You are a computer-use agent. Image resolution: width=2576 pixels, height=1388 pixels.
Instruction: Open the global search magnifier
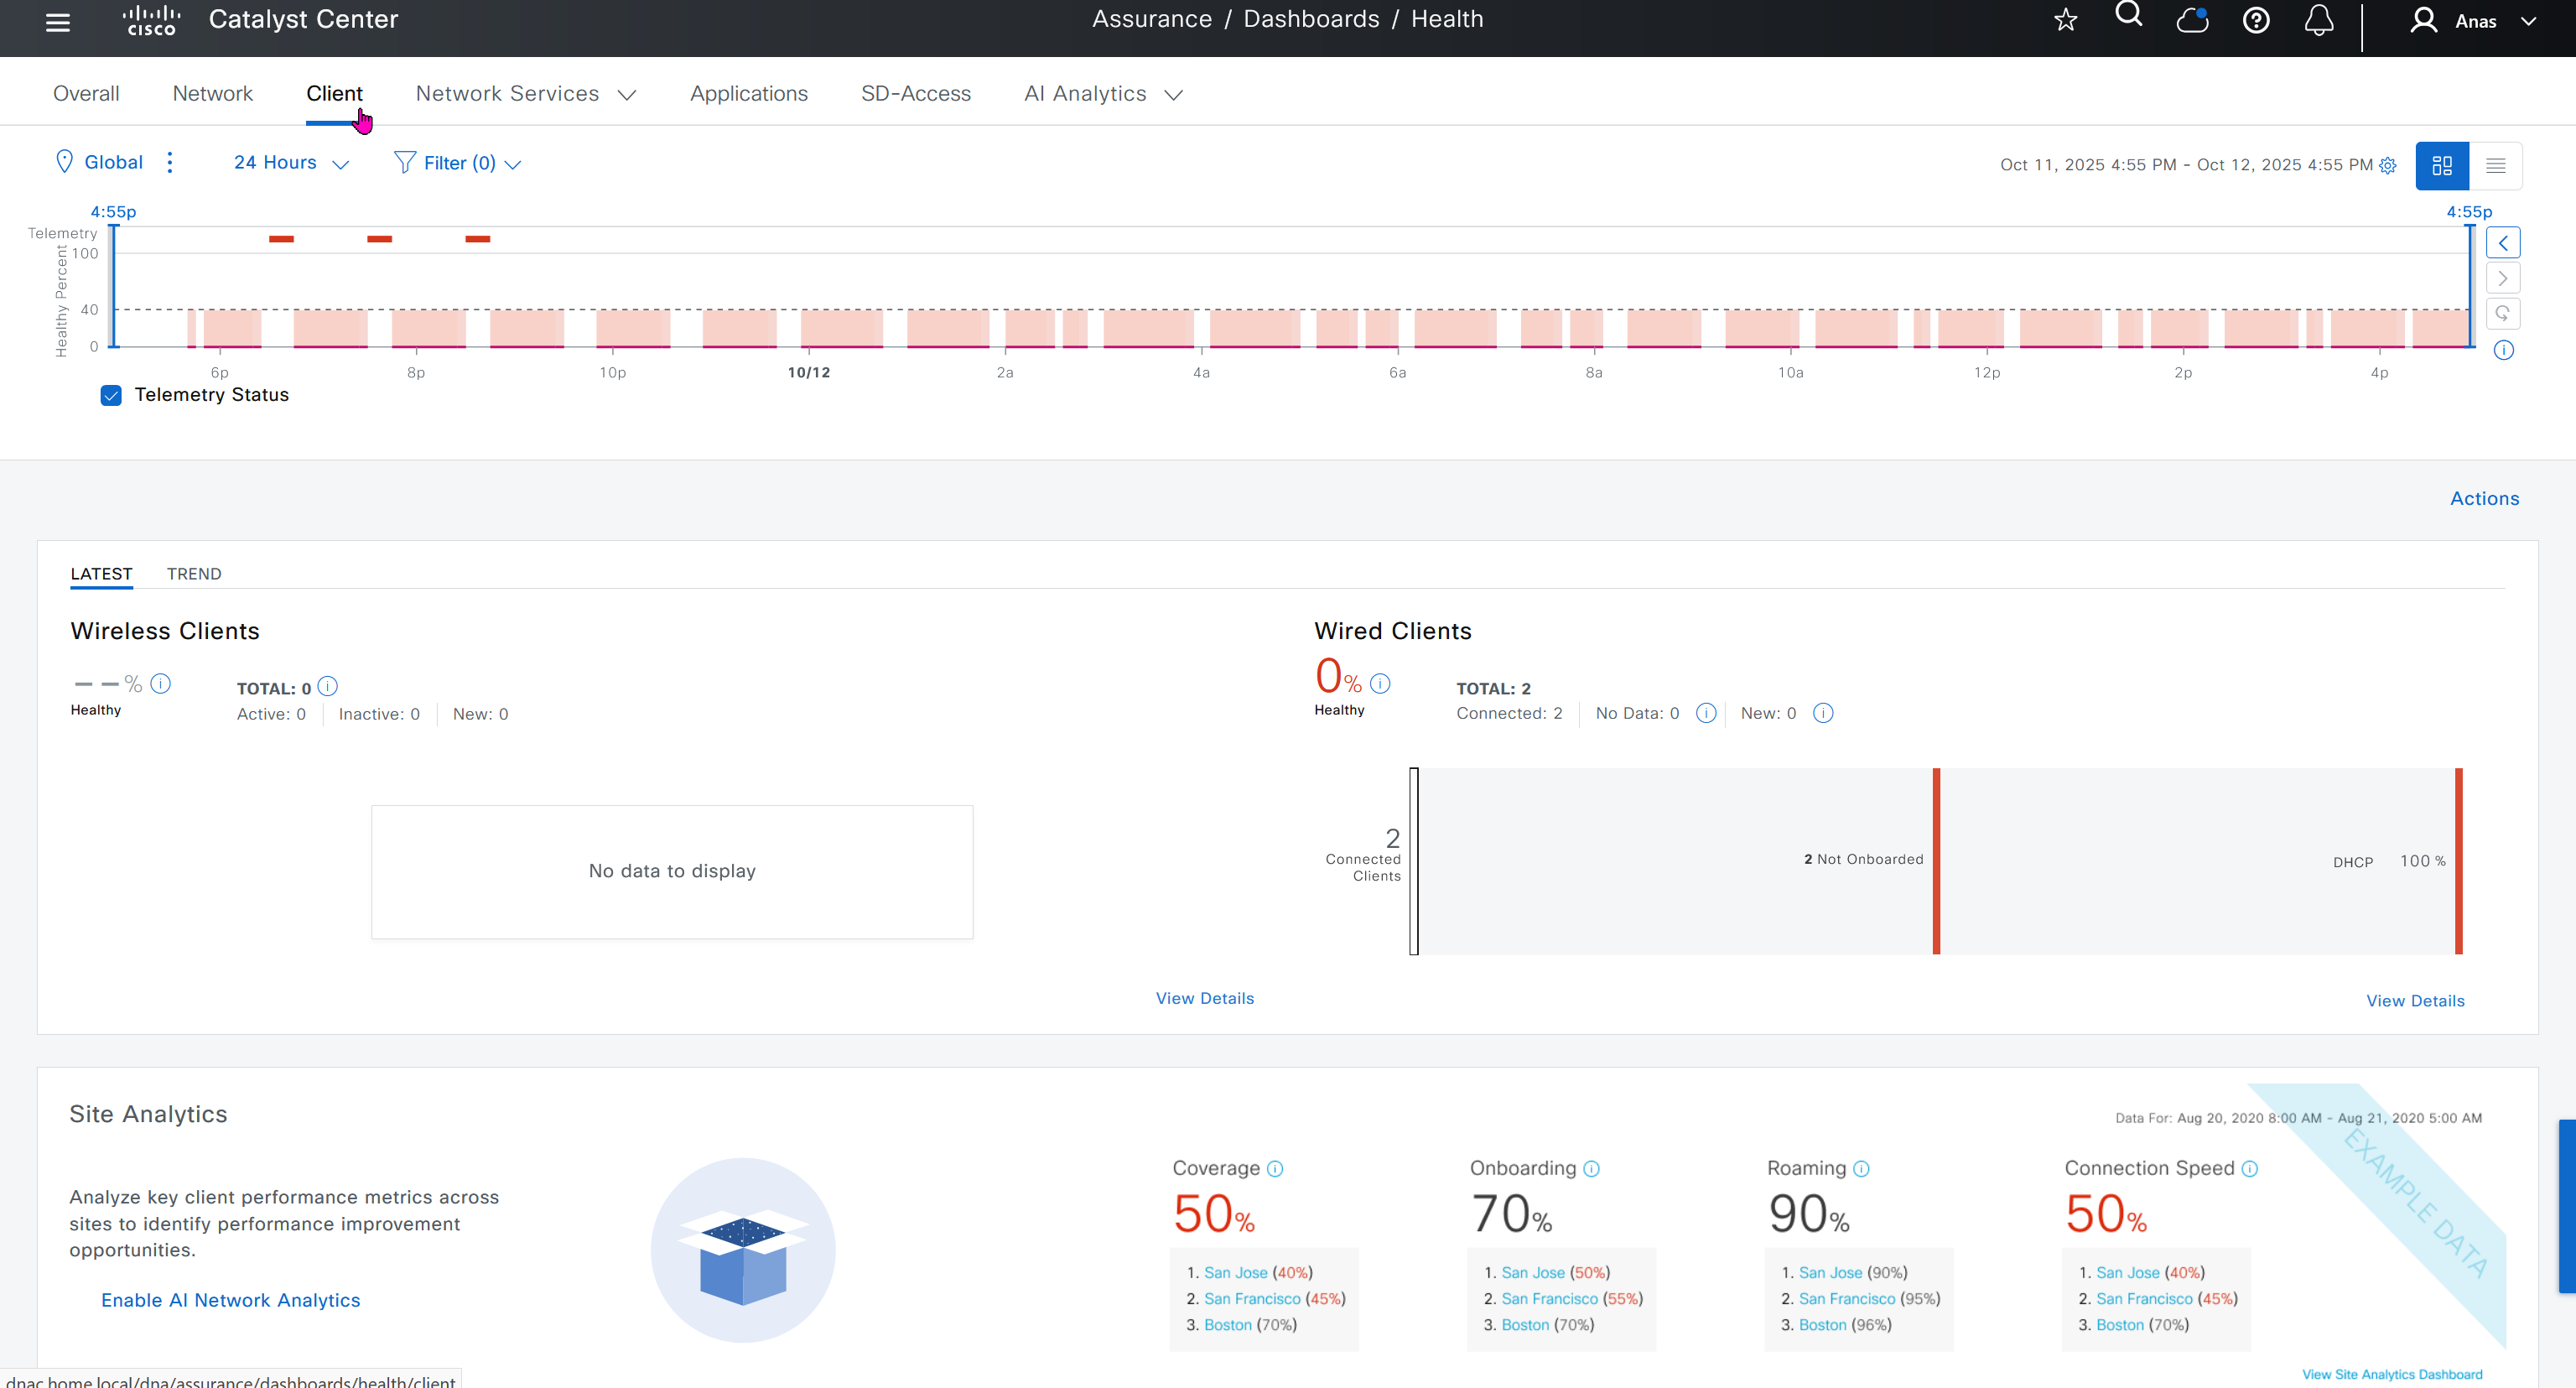tap(2129, 15)
